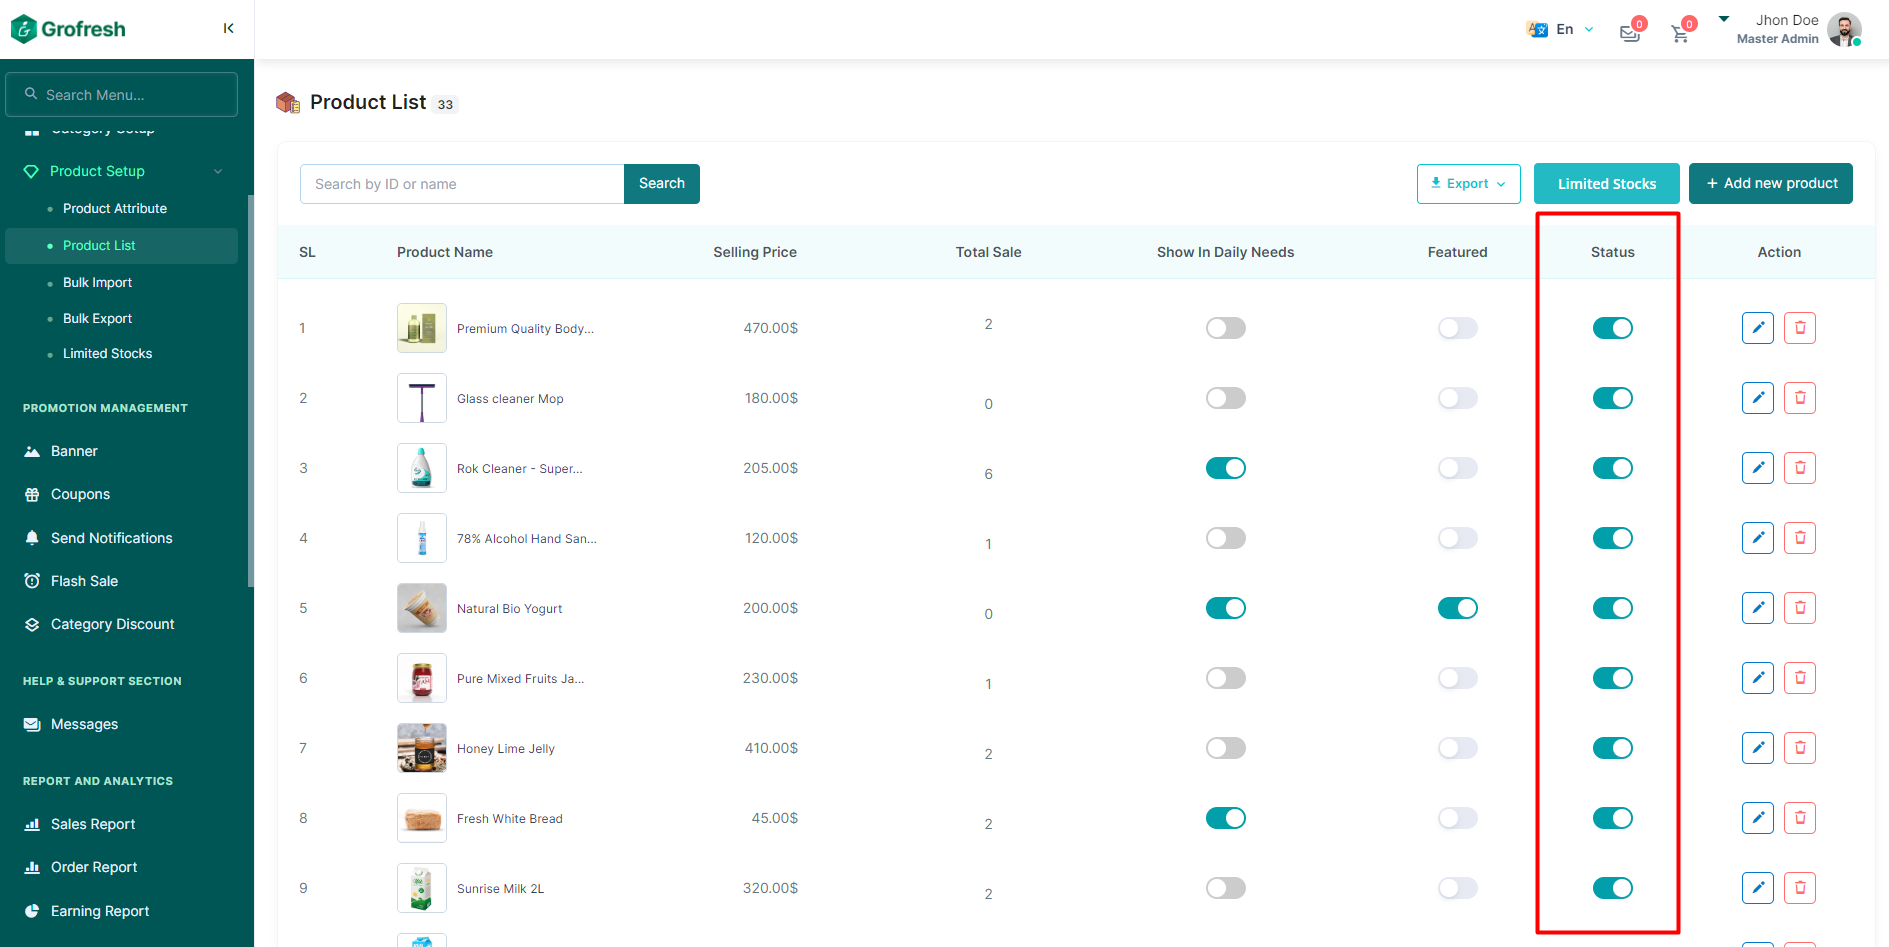Click the Jhon Doe profile avatar
The image size is (1889, 947).
tap(1844, 29)
